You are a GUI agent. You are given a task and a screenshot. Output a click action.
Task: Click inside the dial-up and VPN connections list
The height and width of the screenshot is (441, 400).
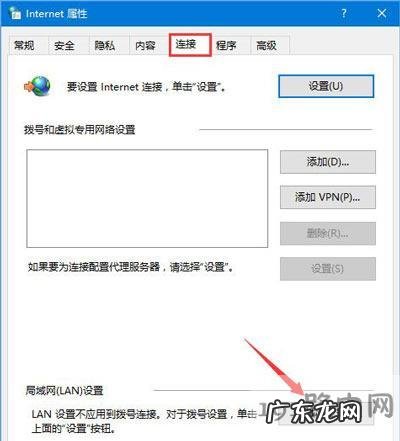[x=147, y=198]
